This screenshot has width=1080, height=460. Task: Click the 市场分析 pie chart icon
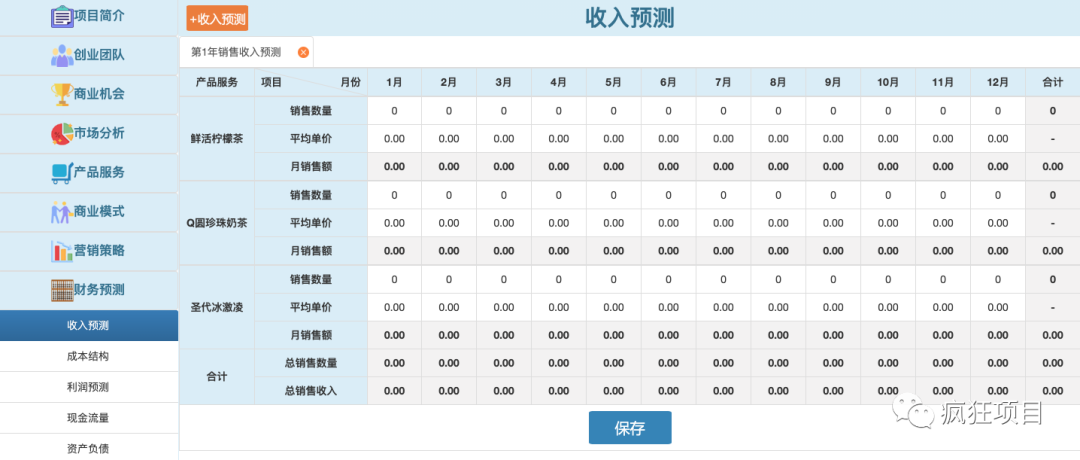pos(61,133)
